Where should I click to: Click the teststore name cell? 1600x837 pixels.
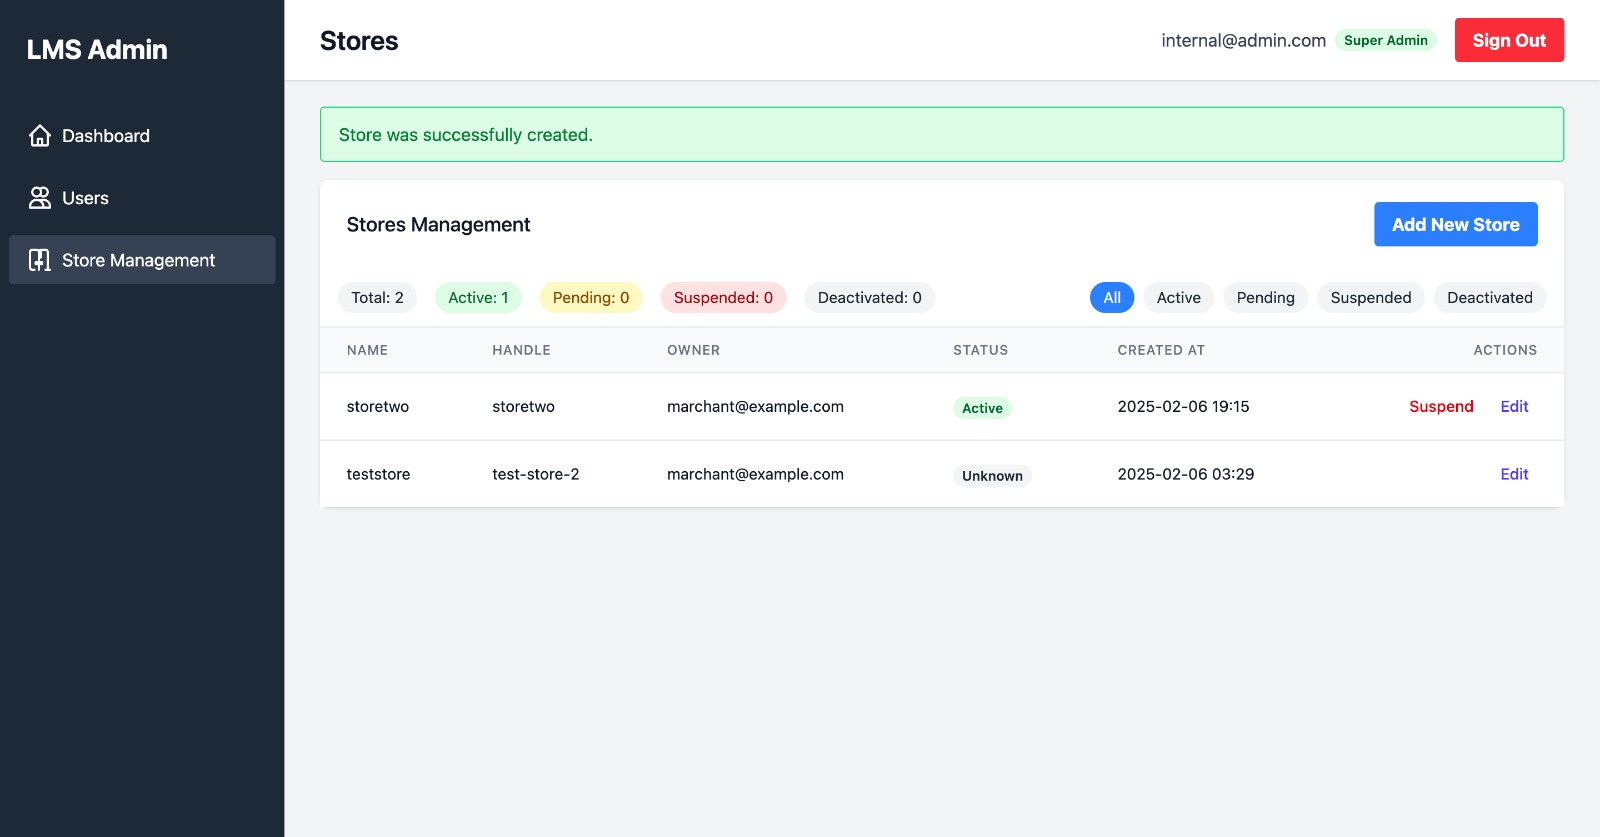(x=378, y=474)
